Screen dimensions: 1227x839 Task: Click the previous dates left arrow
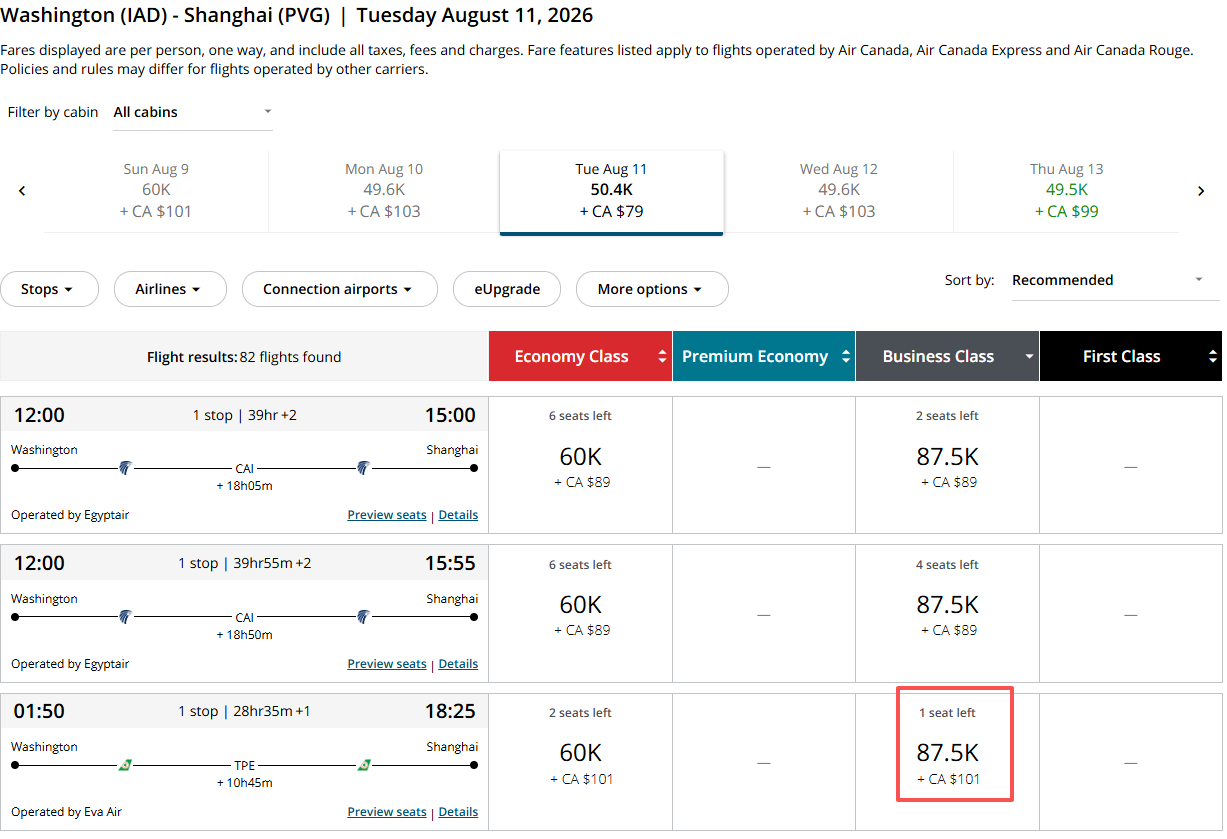(22, 191)
